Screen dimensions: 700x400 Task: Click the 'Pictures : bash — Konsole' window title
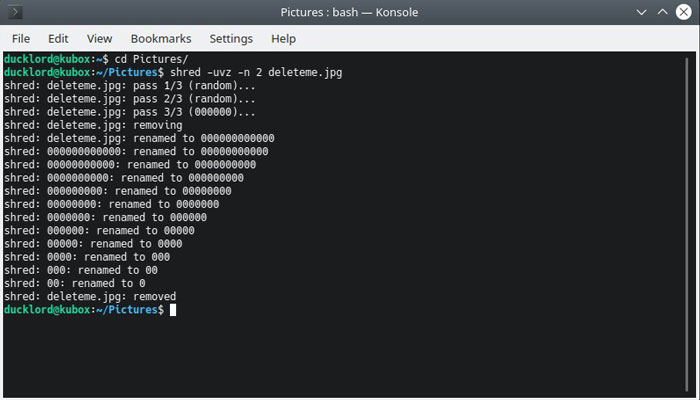click(349, 12)
